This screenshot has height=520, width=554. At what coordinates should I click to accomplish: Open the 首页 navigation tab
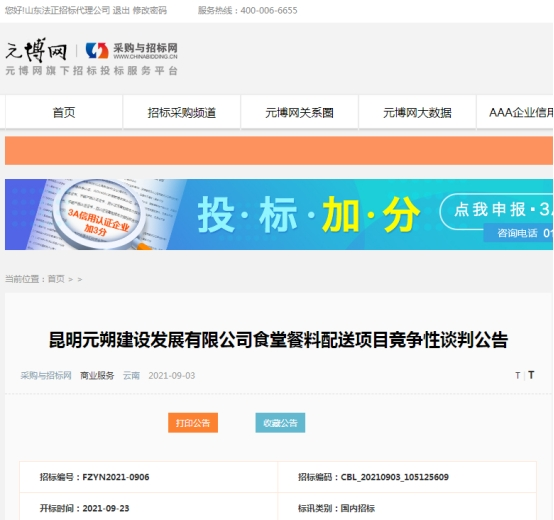64,112
